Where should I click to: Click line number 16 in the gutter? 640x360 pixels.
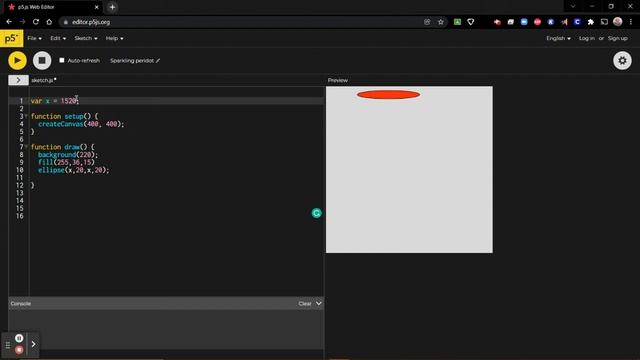tap(20, 216)
